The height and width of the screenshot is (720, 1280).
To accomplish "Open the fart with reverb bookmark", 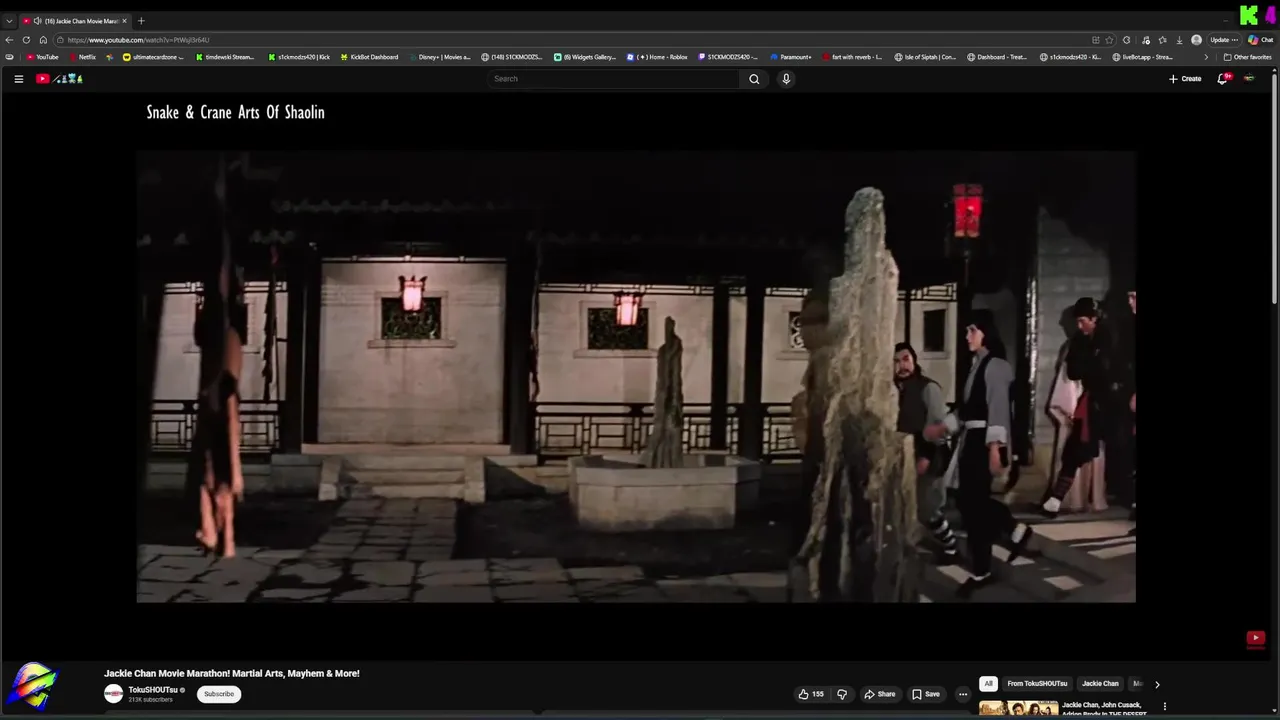I will pyautogui.click(x=852, y=57).
